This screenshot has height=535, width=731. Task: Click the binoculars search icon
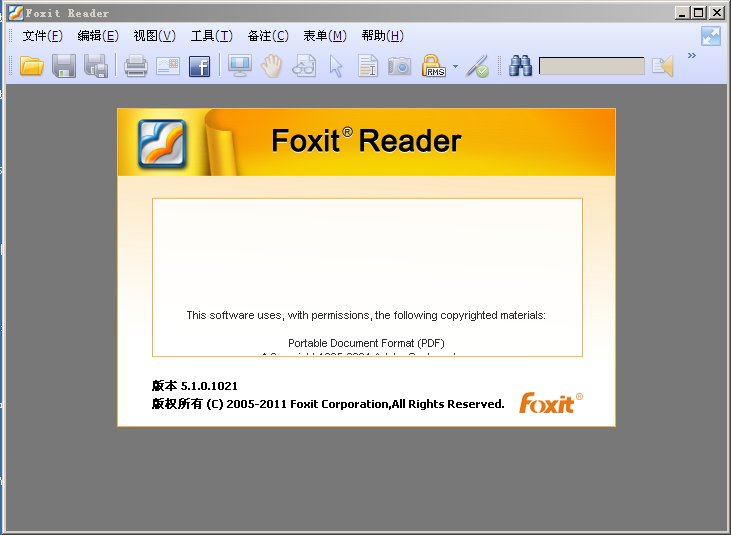tap(520, 66)
